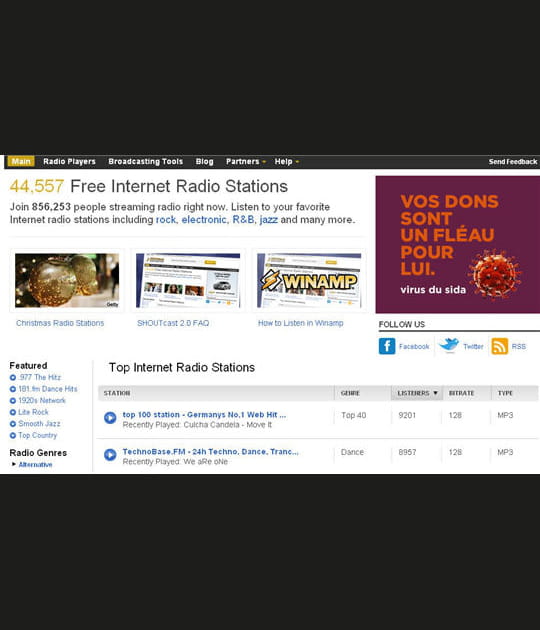Open 181.fm Dance Hits featured station
This screenshot has height=630, width=540.
(x=48, y=389)
